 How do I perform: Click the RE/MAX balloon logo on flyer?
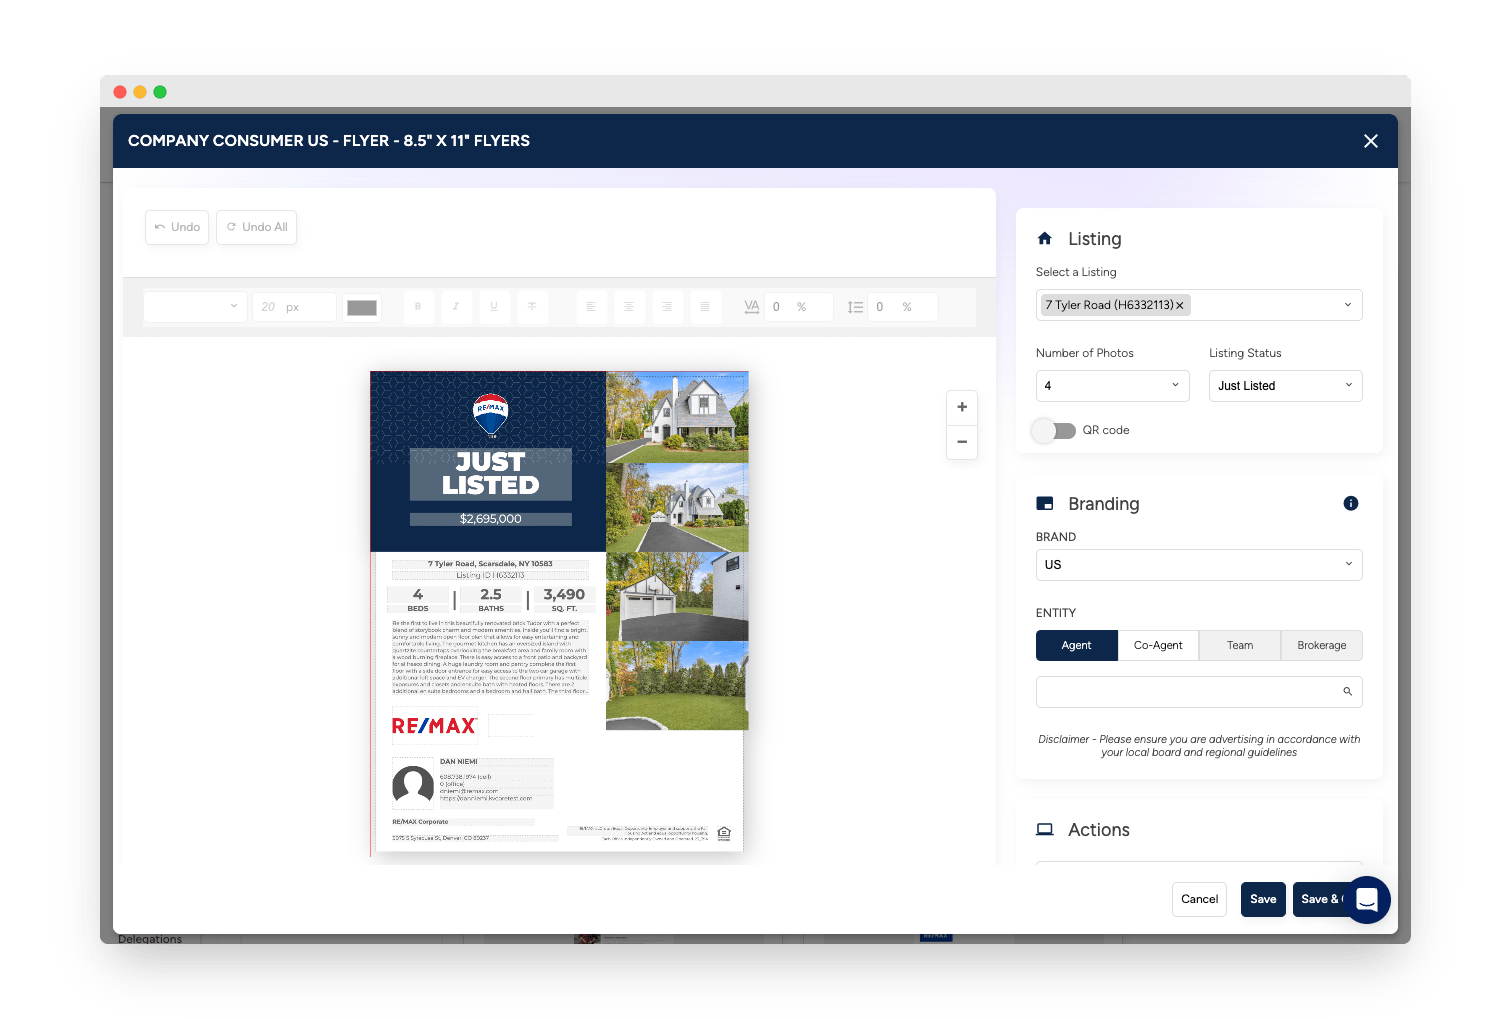pyautogui.click(x=491, y=415)
